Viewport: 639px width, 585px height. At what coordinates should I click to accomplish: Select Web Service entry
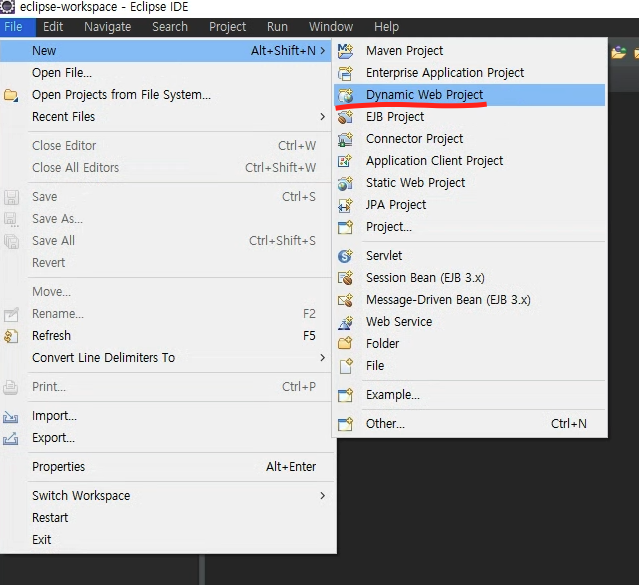pyautogui.click(x=469, y=322)
